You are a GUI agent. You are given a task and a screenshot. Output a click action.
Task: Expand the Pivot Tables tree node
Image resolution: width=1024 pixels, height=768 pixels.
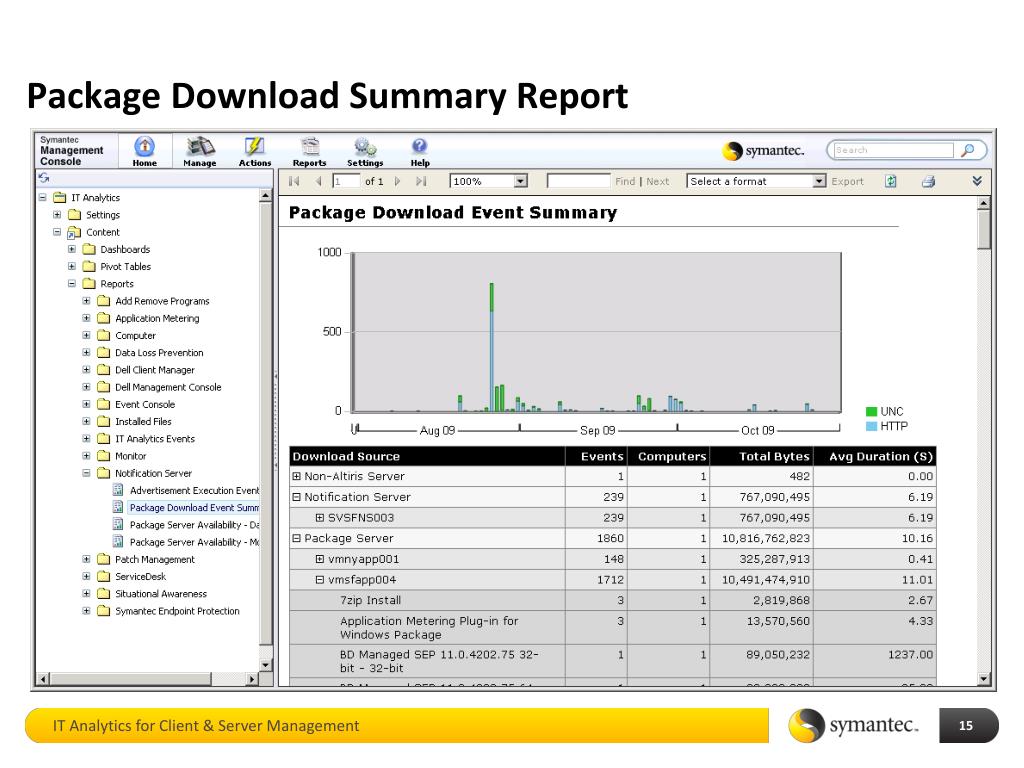click(x=72, y=266)
